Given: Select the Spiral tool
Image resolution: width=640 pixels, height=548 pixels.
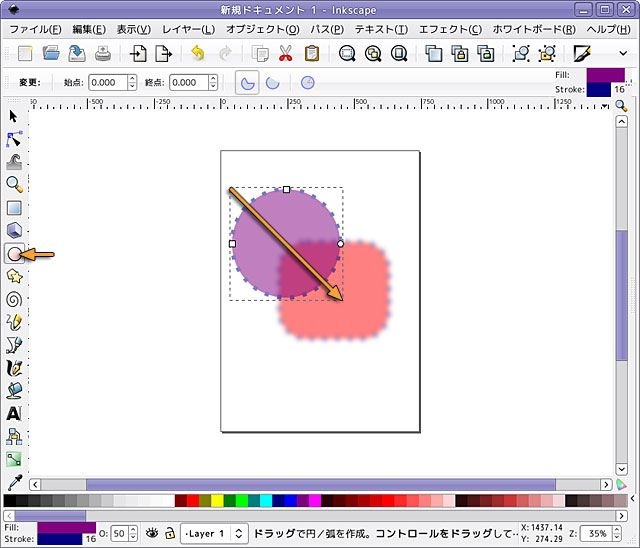Looking at the screenshot, I should [x=14, y=299].
